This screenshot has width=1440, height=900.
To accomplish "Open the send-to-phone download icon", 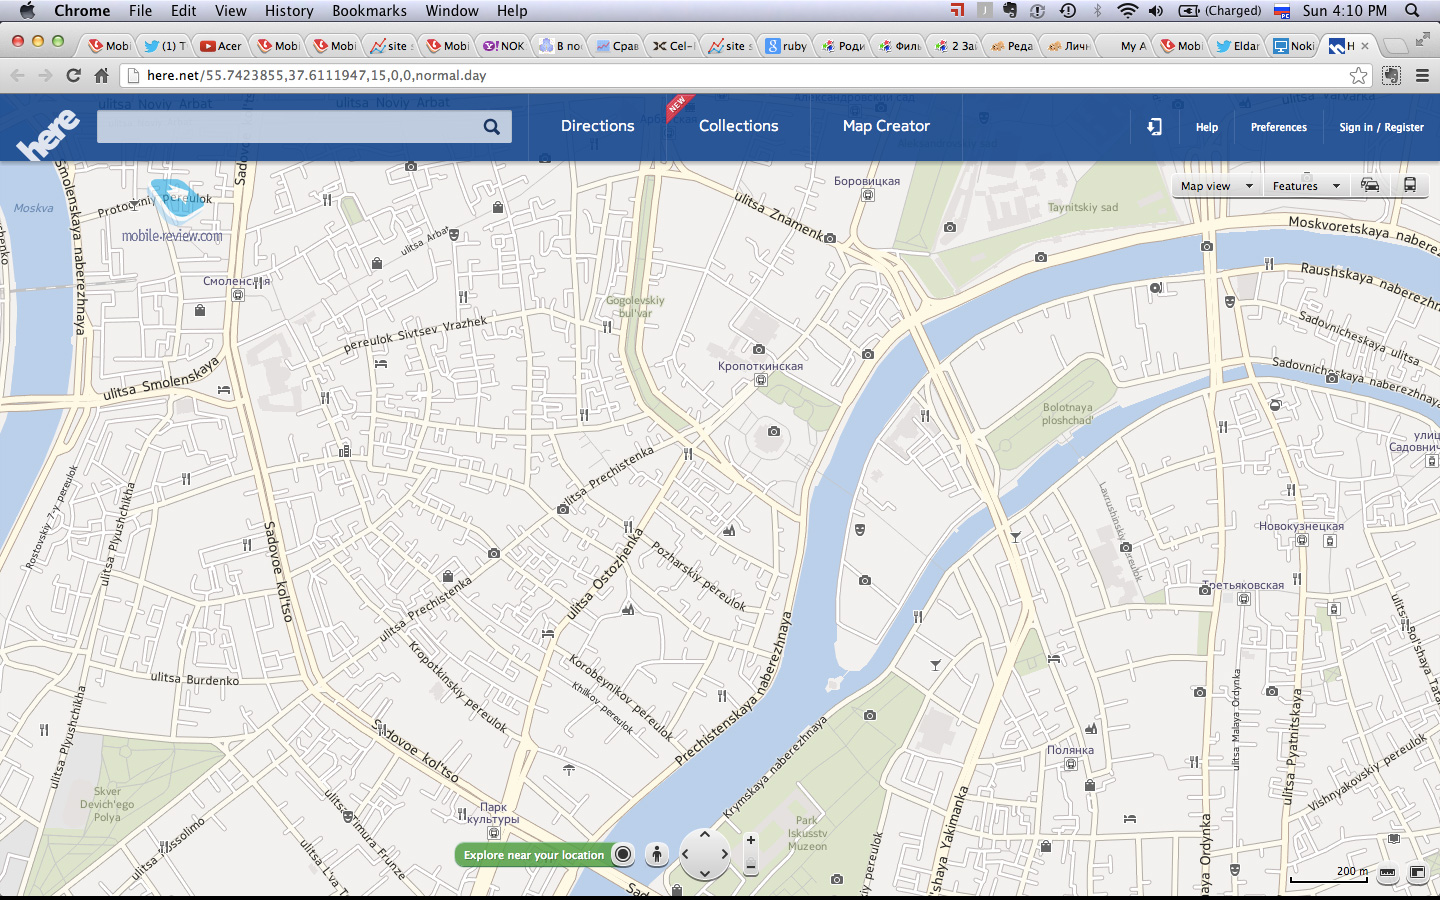I will [x=1154, y=127].
